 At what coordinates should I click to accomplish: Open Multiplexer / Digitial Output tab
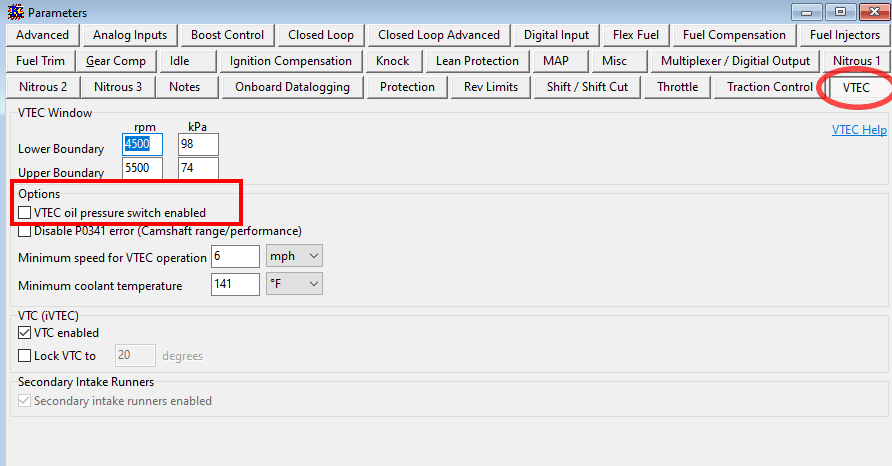pos(735,61)
